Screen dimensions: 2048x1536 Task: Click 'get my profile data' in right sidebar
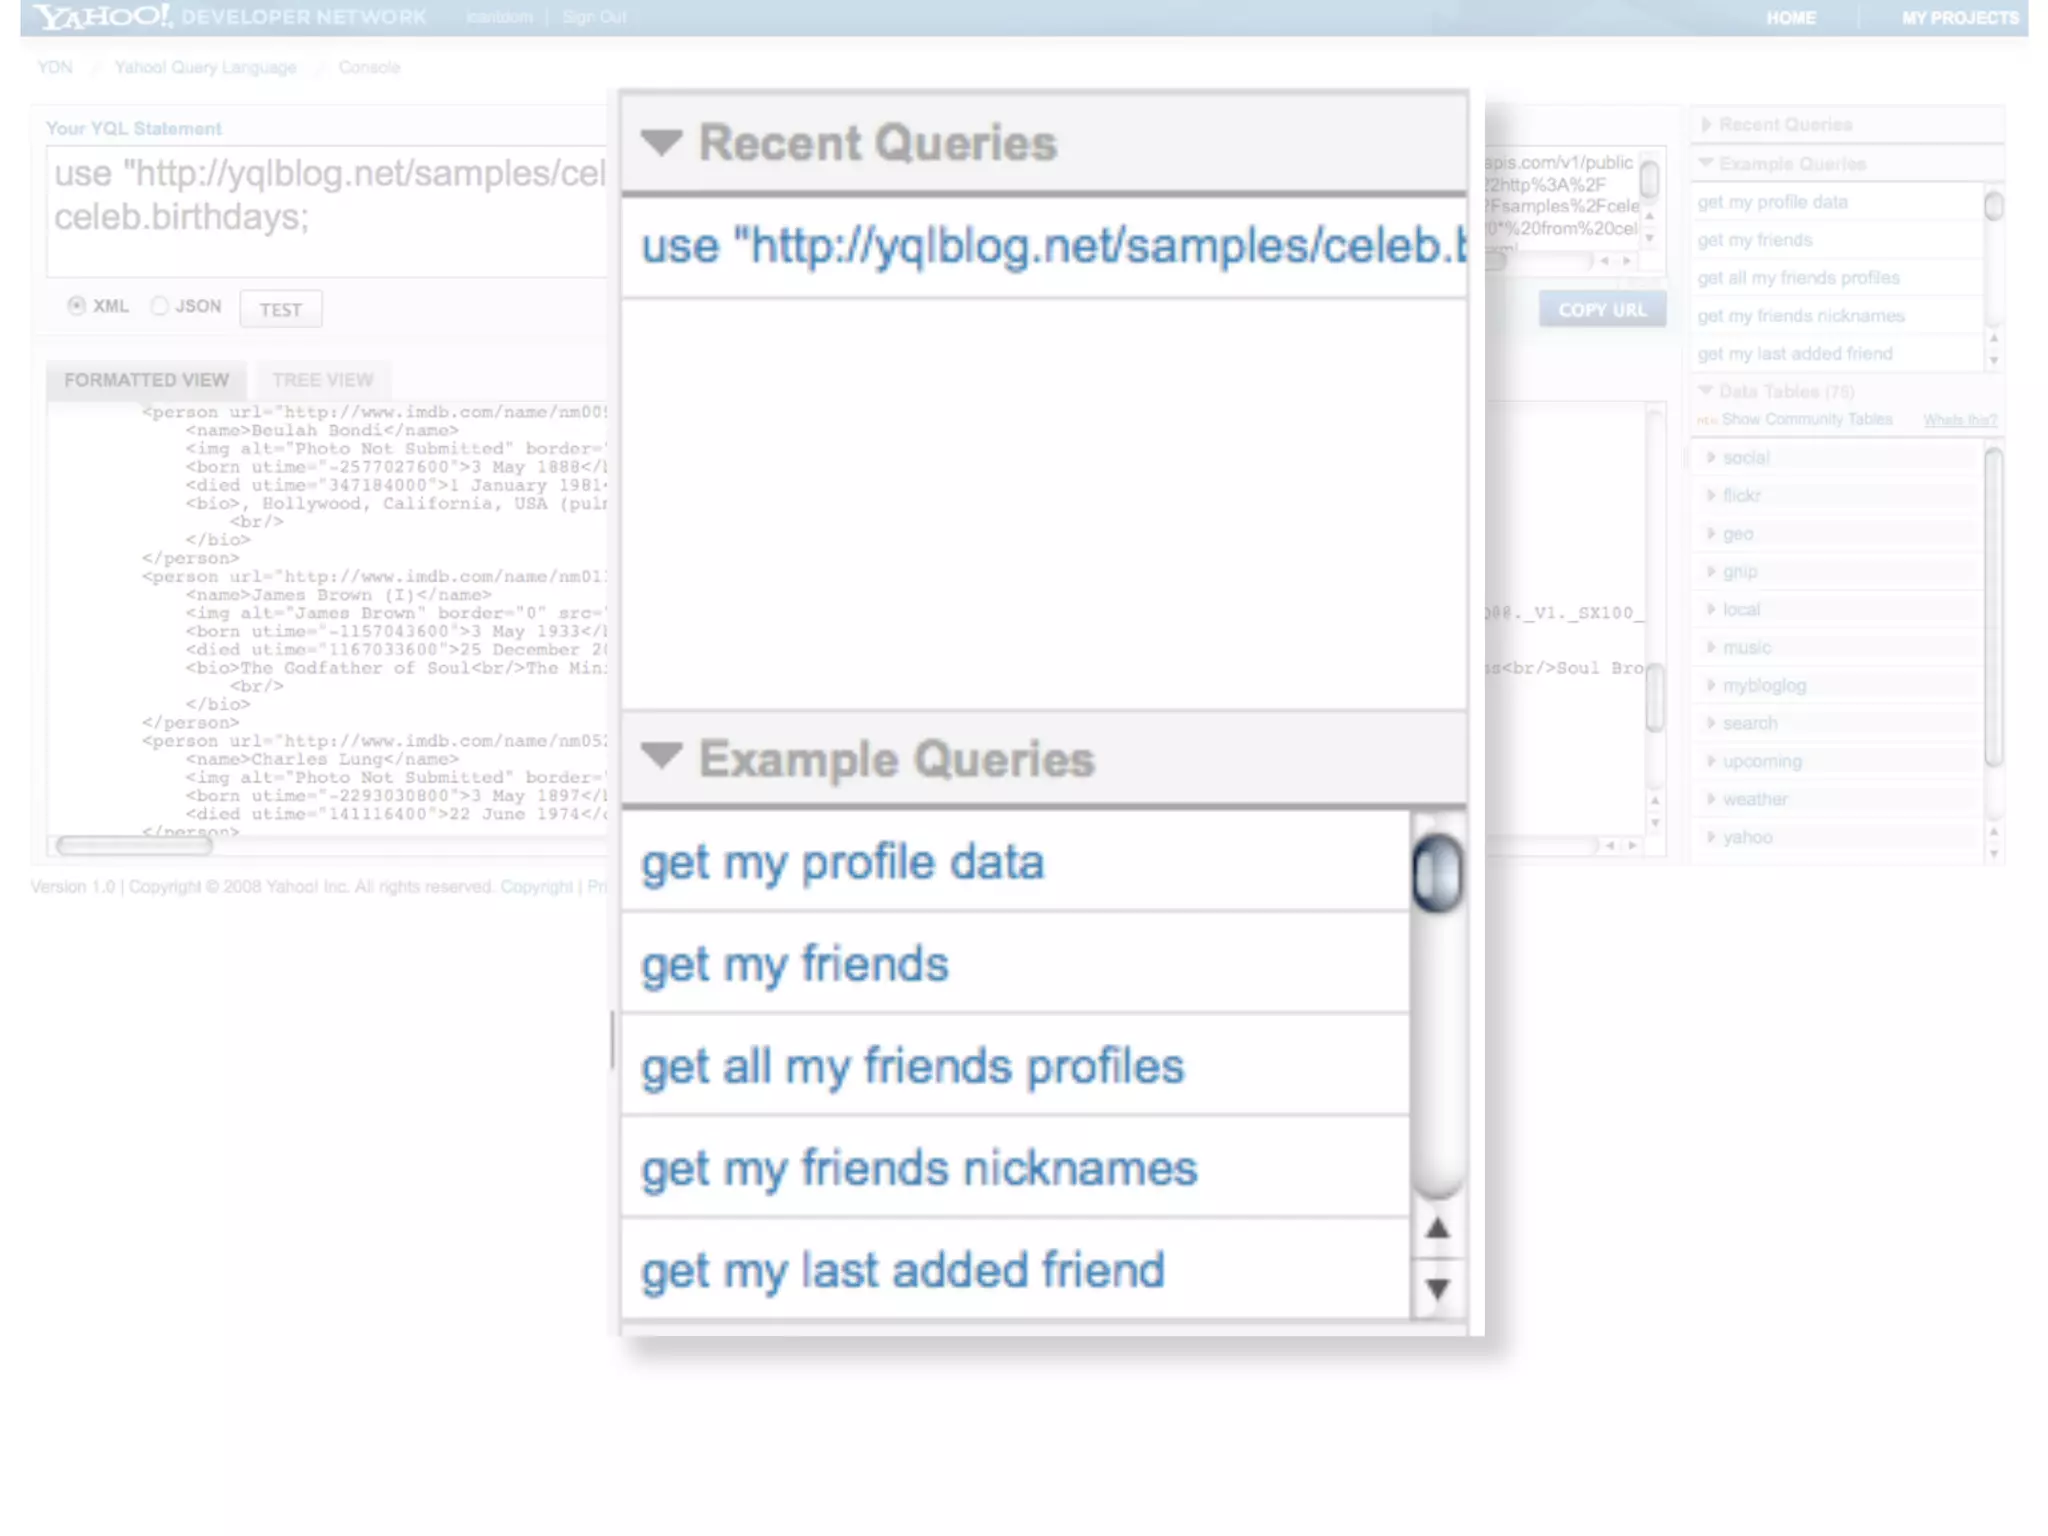coord(1772,202)
